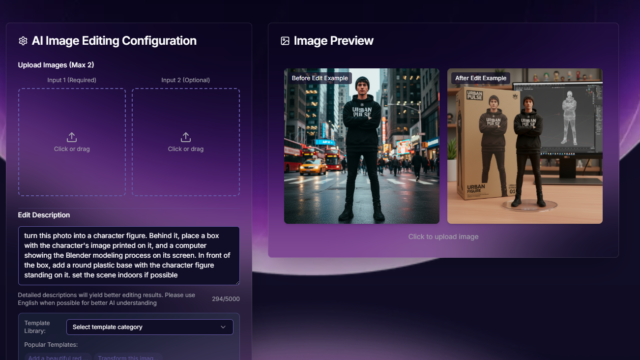Click the Template Library label
Screen dimensions: 640x360
pos(37,327)
